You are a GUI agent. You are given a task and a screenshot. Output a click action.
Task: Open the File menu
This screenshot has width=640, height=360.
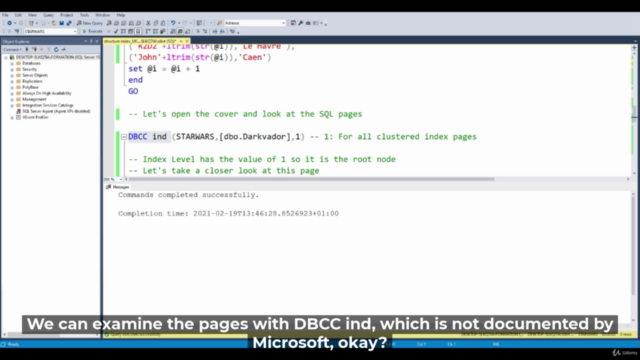(5, 15)
